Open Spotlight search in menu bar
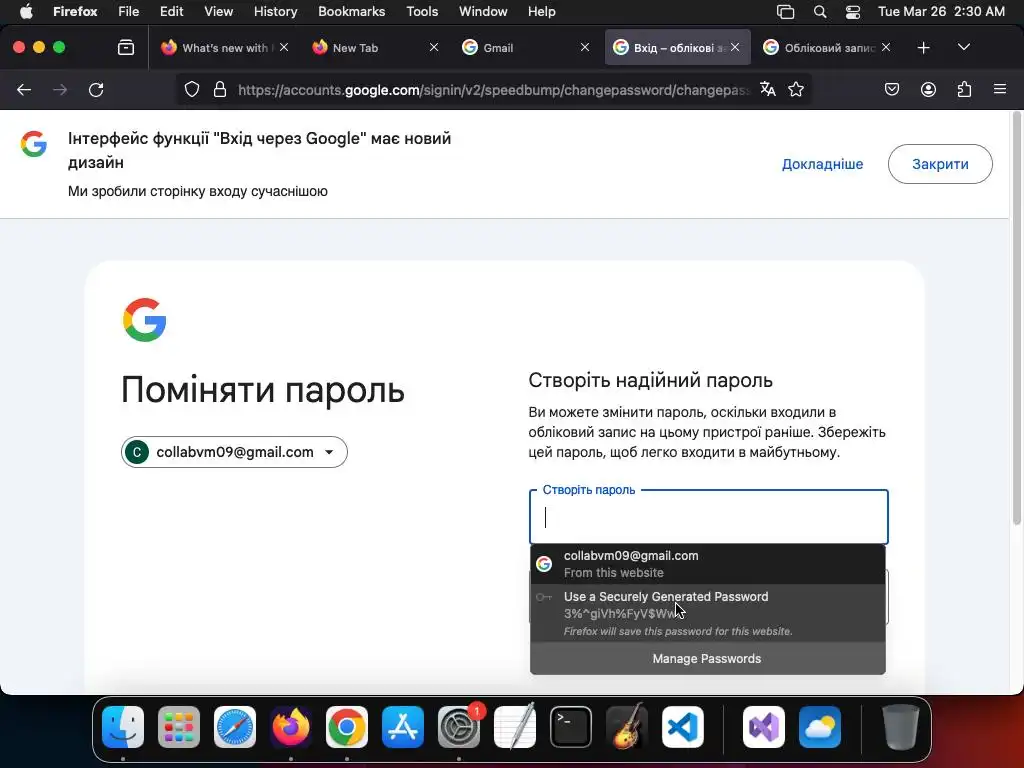 coord(820,12)
